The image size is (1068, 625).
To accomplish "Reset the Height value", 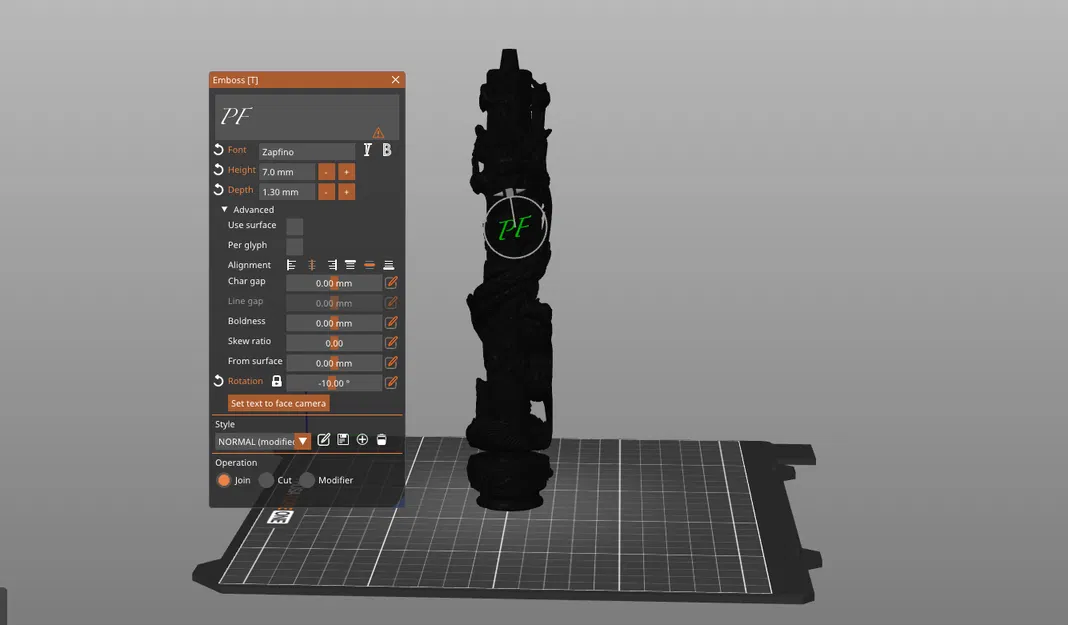I will click(218, 170).
